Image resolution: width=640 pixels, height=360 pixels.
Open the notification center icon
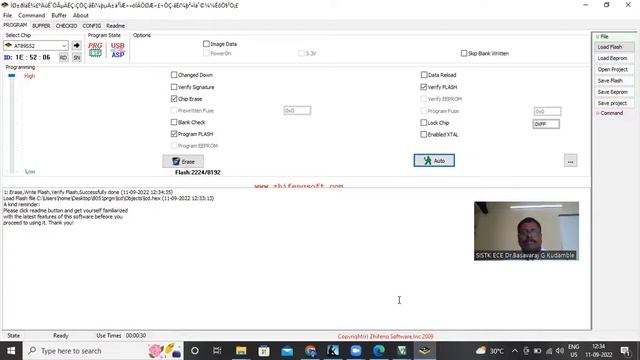tap(625, 351)
